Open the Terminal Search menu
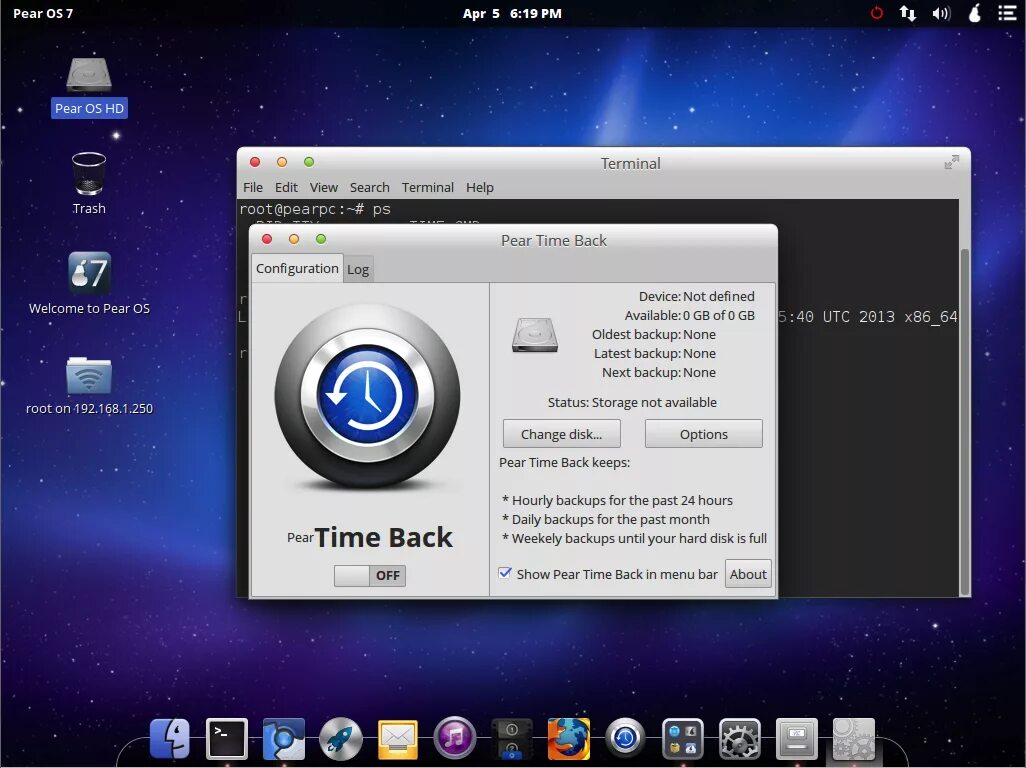 click(370, 188)
